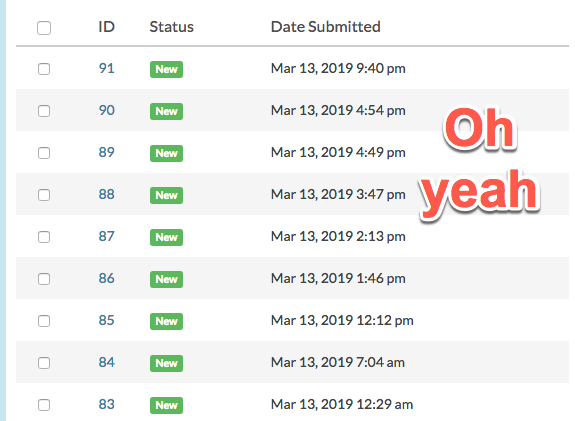Viewport: 575px width, 421px height.
Task: Tick the checkbox beside entry 85
Action: [44, 321]
